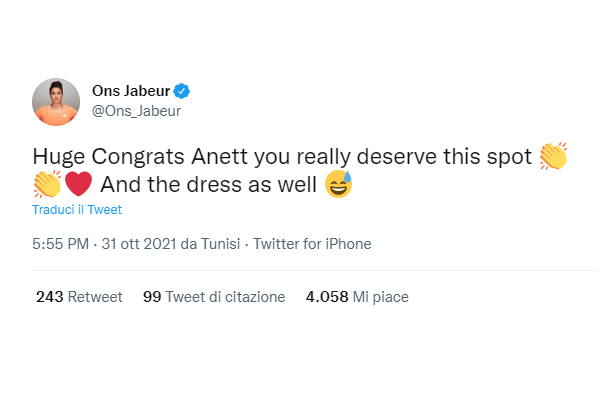View the 243 Retweet list
Image resolution: width=614 pixels, height=407 pixels.
[78, 297]
